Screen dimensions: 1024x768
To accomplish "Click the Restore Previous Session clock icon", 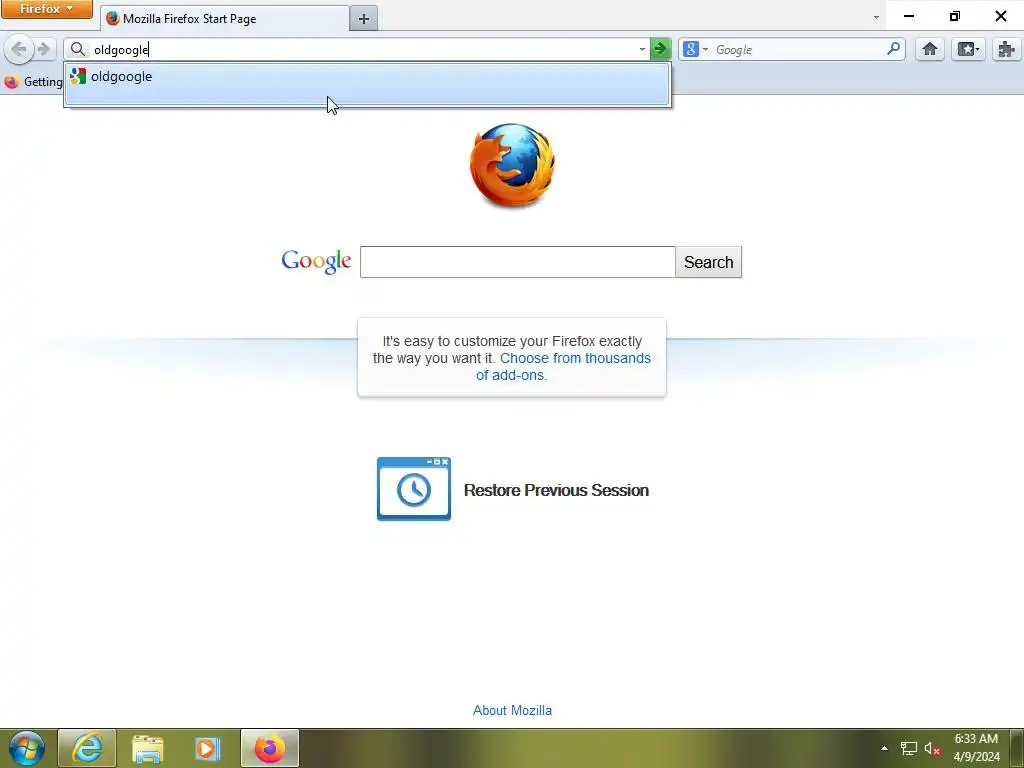I will (x=414, y=489).
